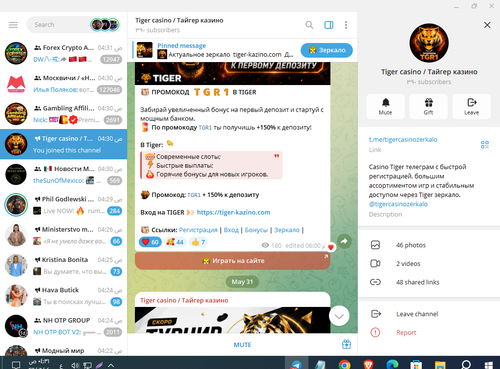Open the hamburger main menu
The height and width of the screenshot is (369, 500).
click(x=13, y=25)
